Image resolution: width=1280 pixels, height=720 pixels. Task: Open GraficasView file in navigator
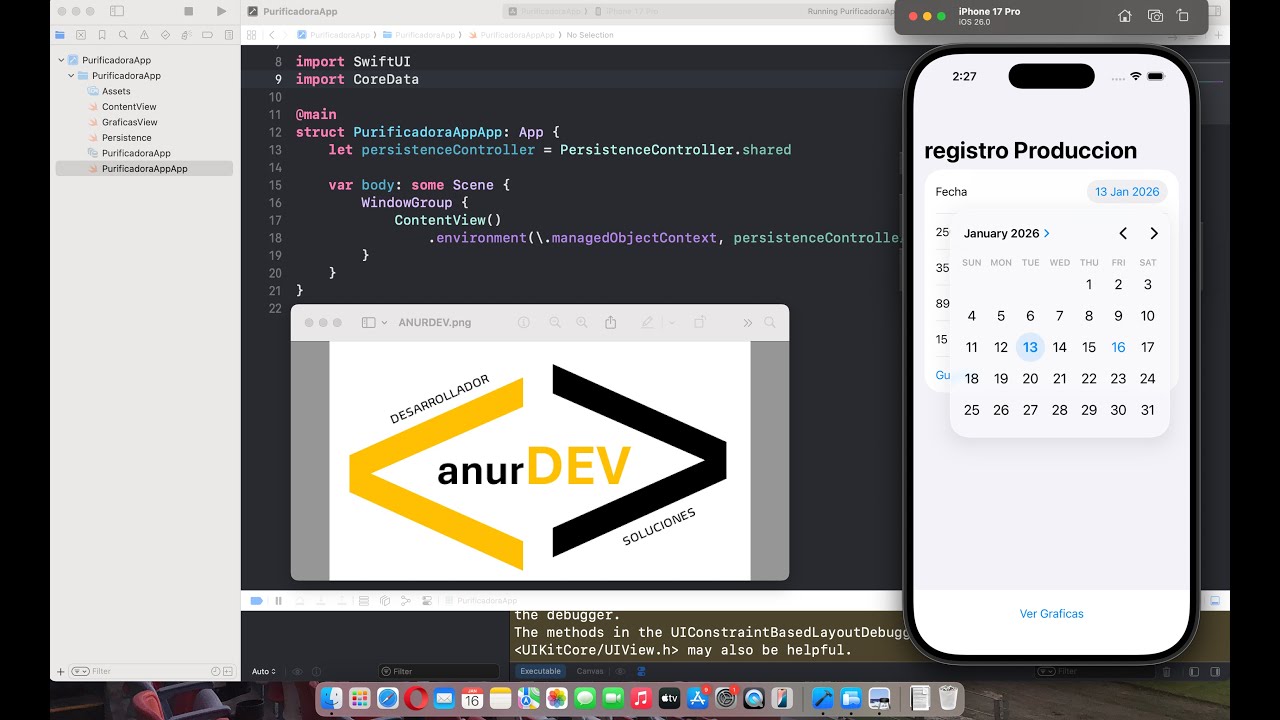tap(130, 122)
